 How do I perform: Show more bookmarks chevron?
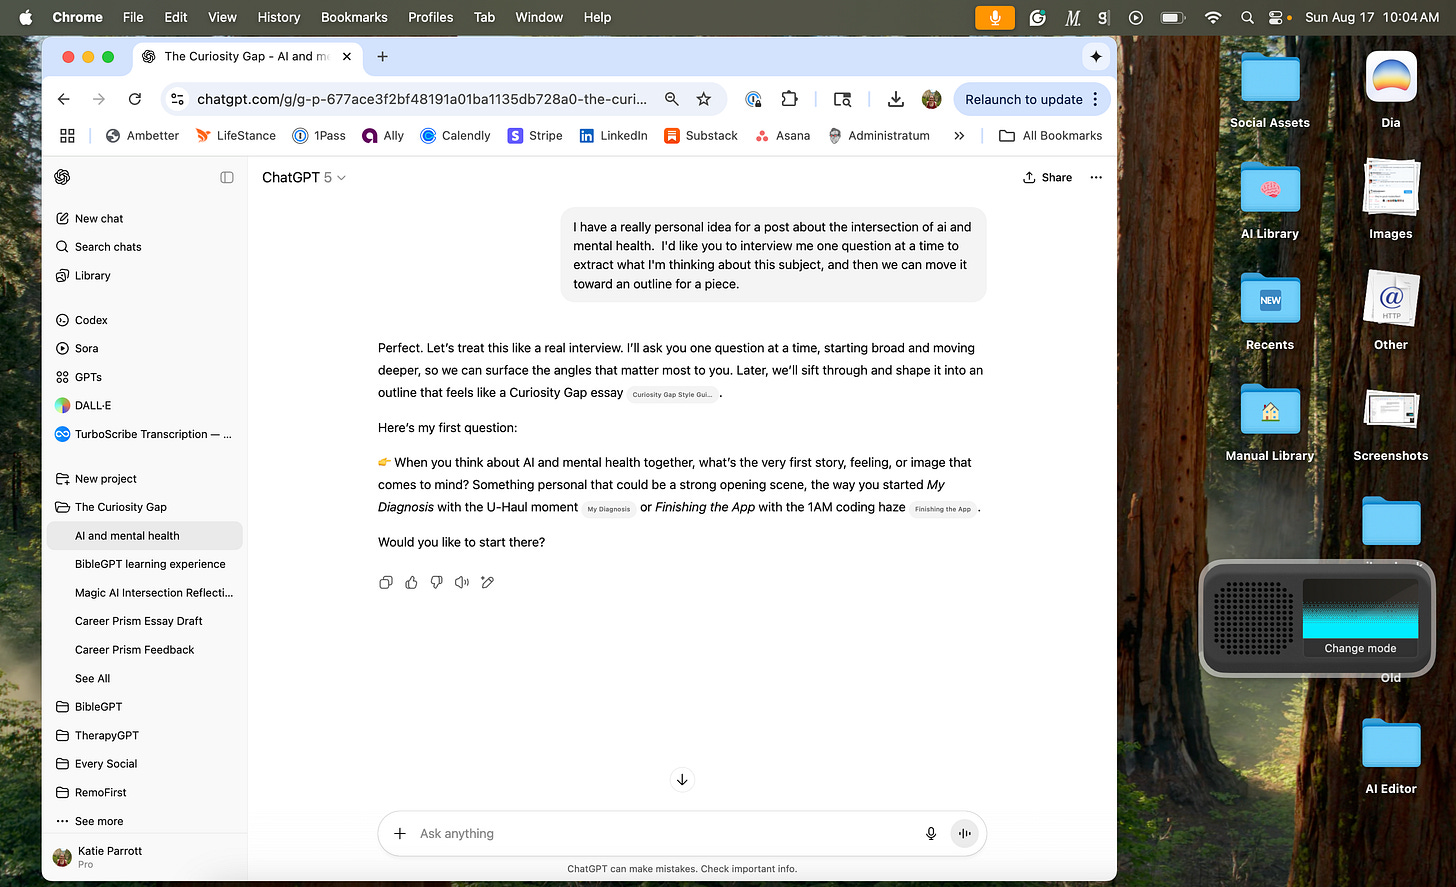pos(959,135)
